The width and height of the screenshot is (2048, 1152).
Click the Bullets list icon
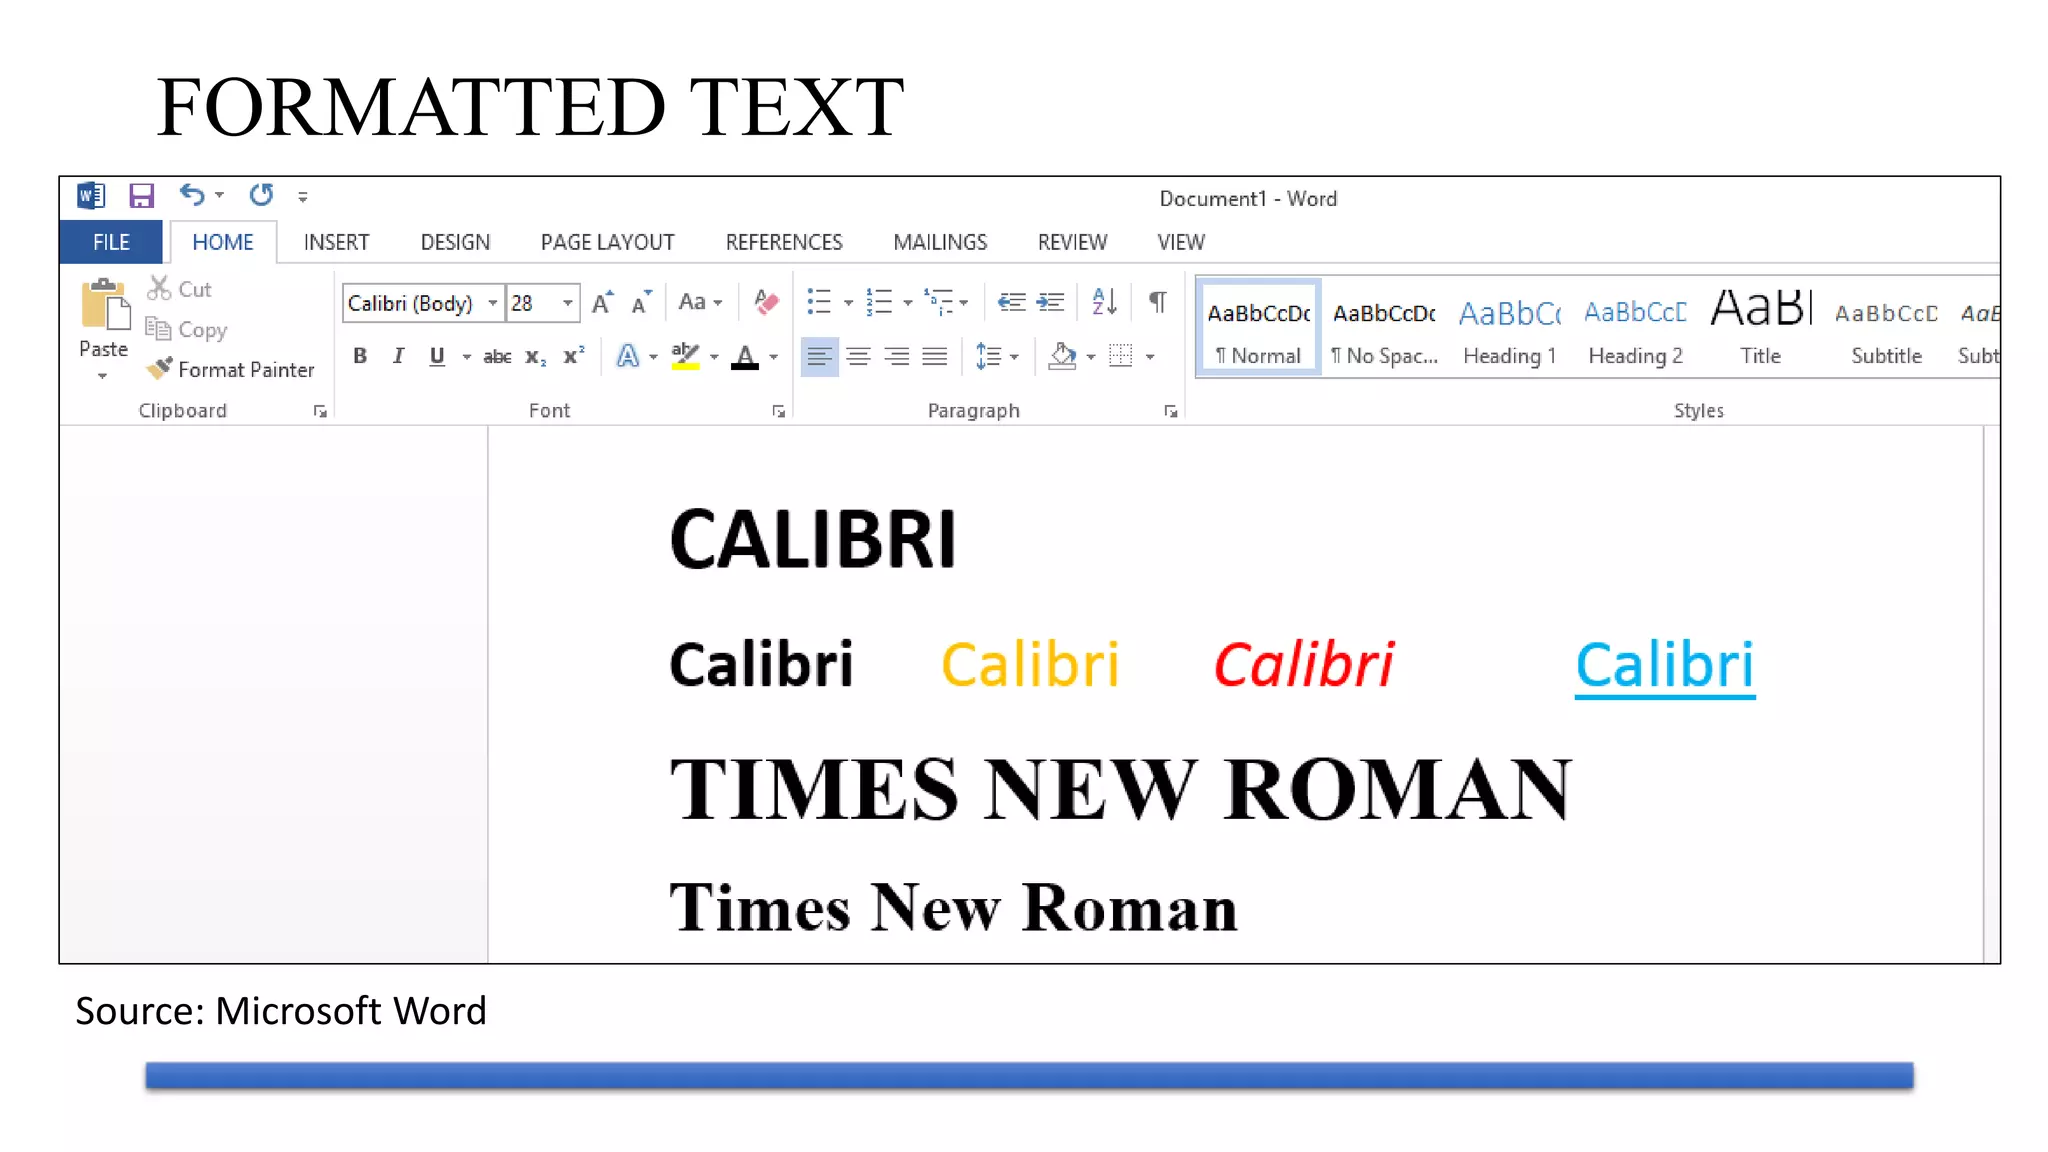click(x=819, y=302)
